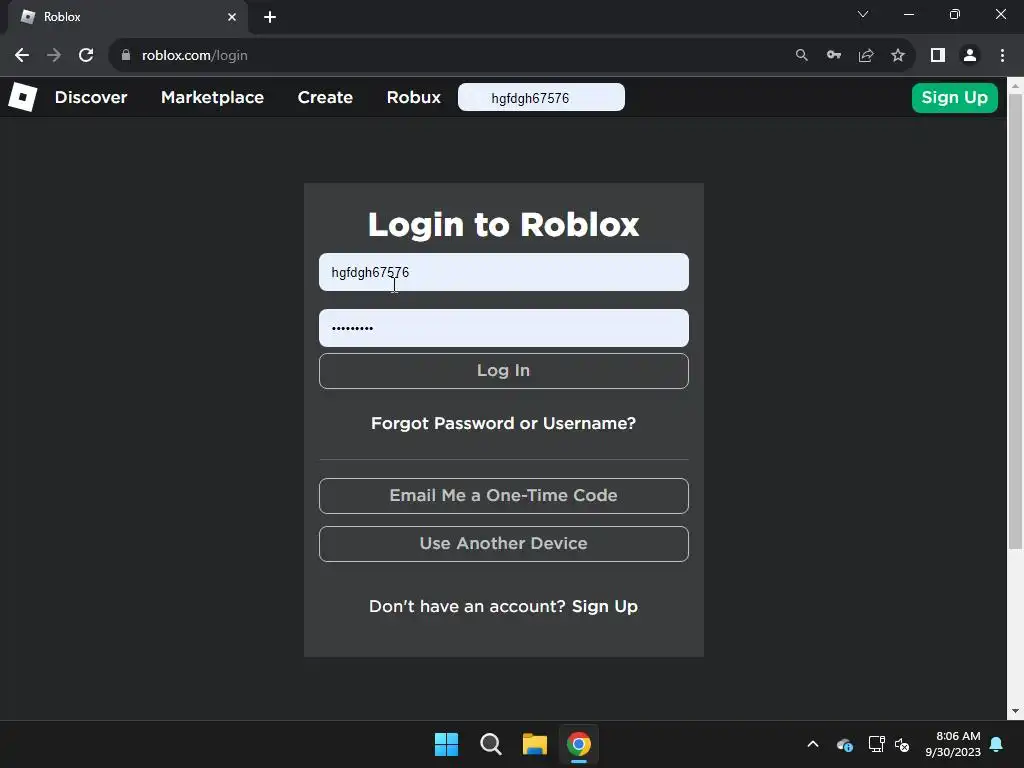This screenshot has height=768, width=1024.
Task: Focus the password input field
Action: click(x=504, y=328)
